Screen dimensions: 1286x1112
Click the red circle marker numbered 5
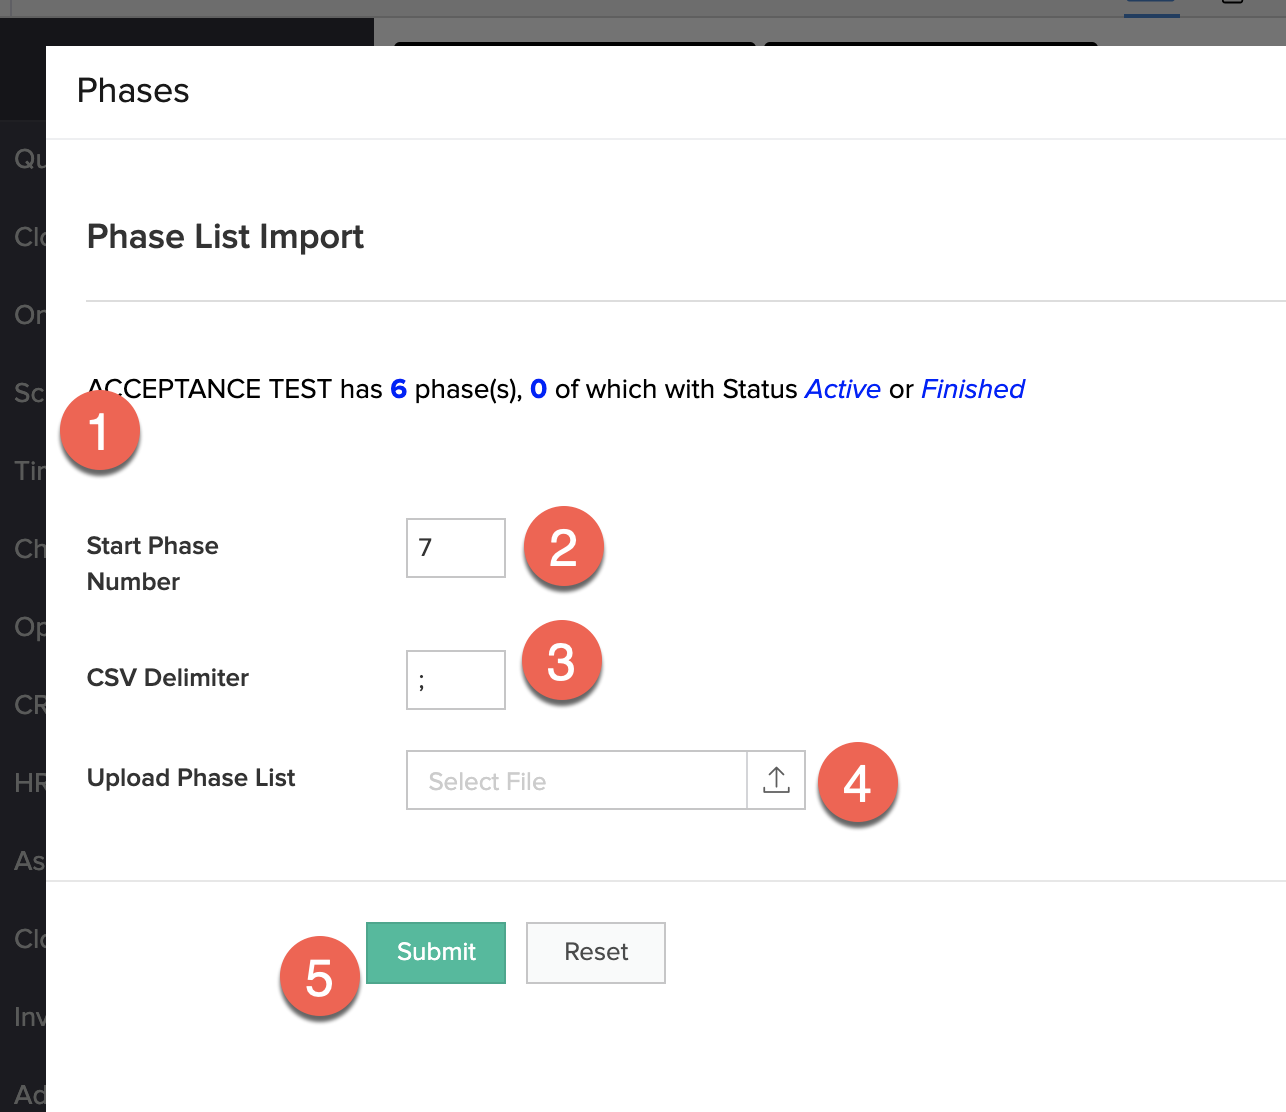coord(319,977)
